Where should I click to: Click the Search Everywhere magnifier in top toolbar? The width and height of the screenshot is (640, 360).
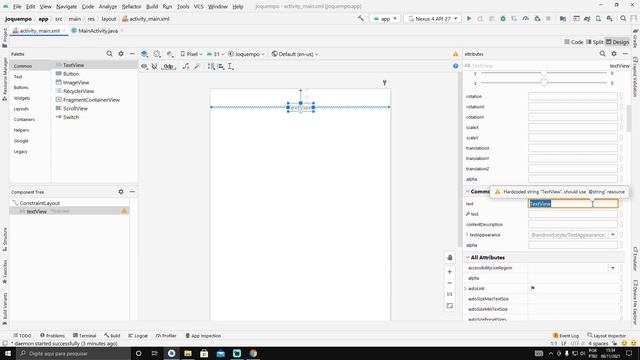coord(623,18)
